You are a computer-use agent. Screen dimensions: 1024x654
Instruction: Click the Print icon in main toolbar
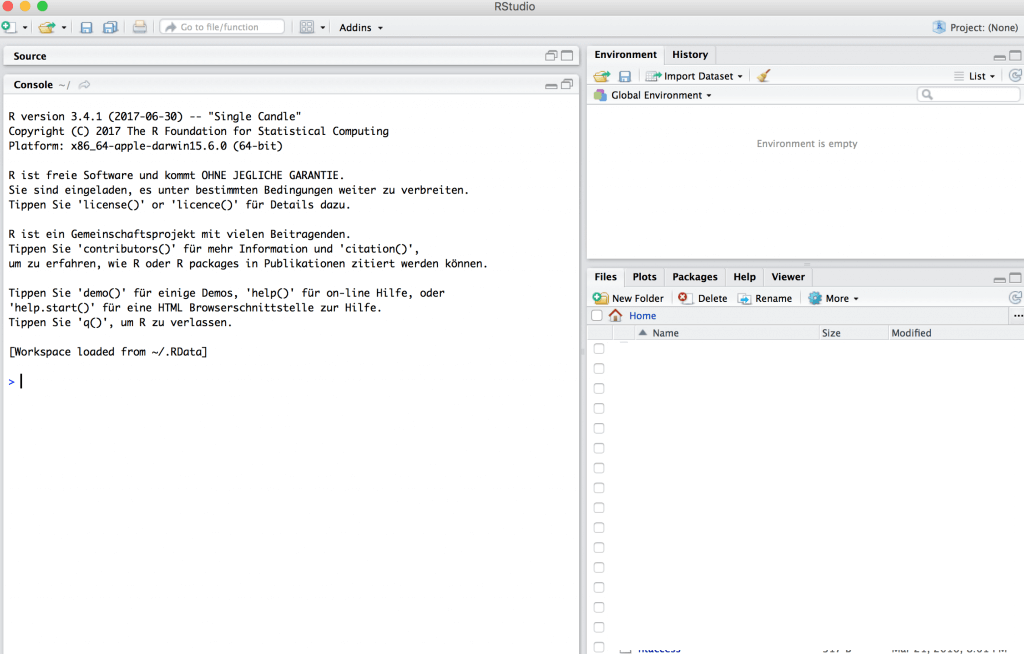click(140, 27)
